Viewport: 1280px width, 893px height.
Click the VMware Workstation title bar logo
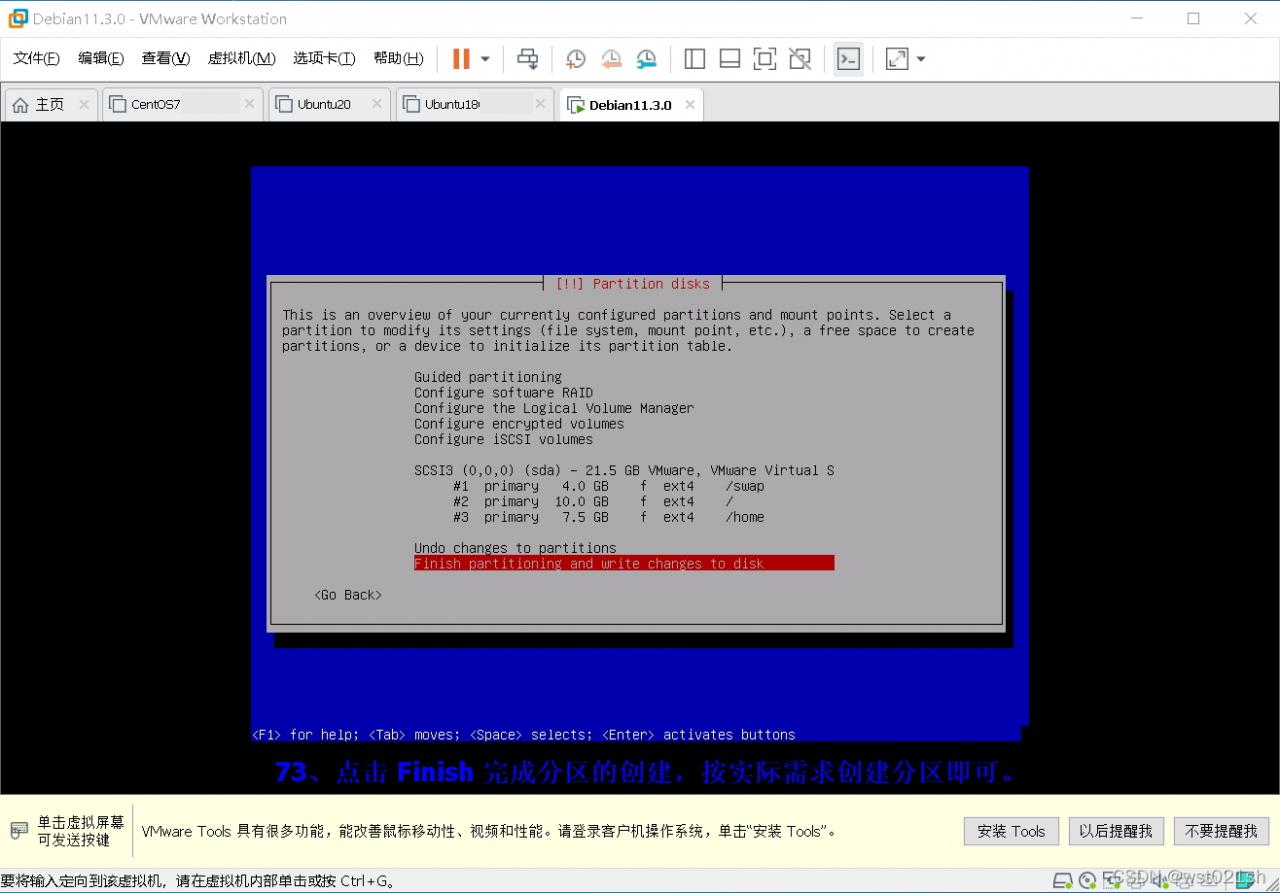click(18, 18)
